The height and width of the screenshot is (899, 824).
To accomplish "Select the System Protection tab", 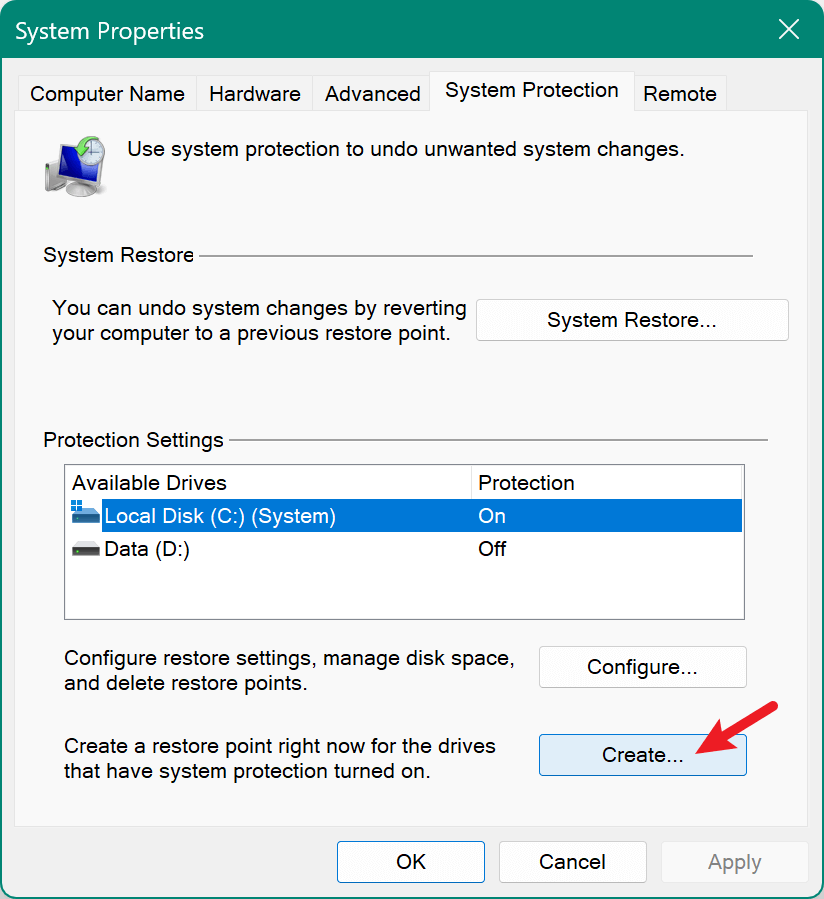I will [531, 90].
